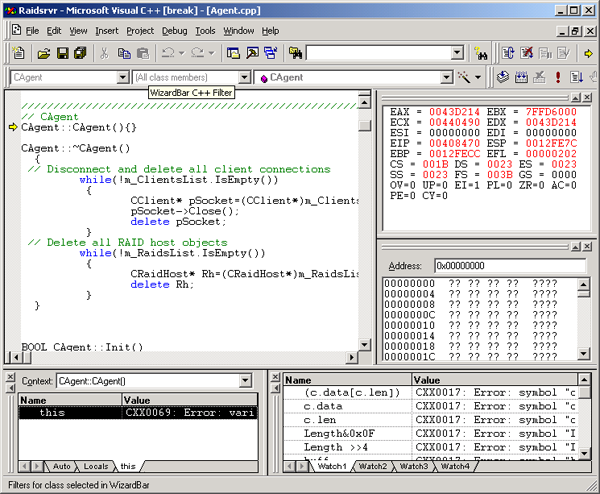Open a file with the folder icon

[44, 53]
